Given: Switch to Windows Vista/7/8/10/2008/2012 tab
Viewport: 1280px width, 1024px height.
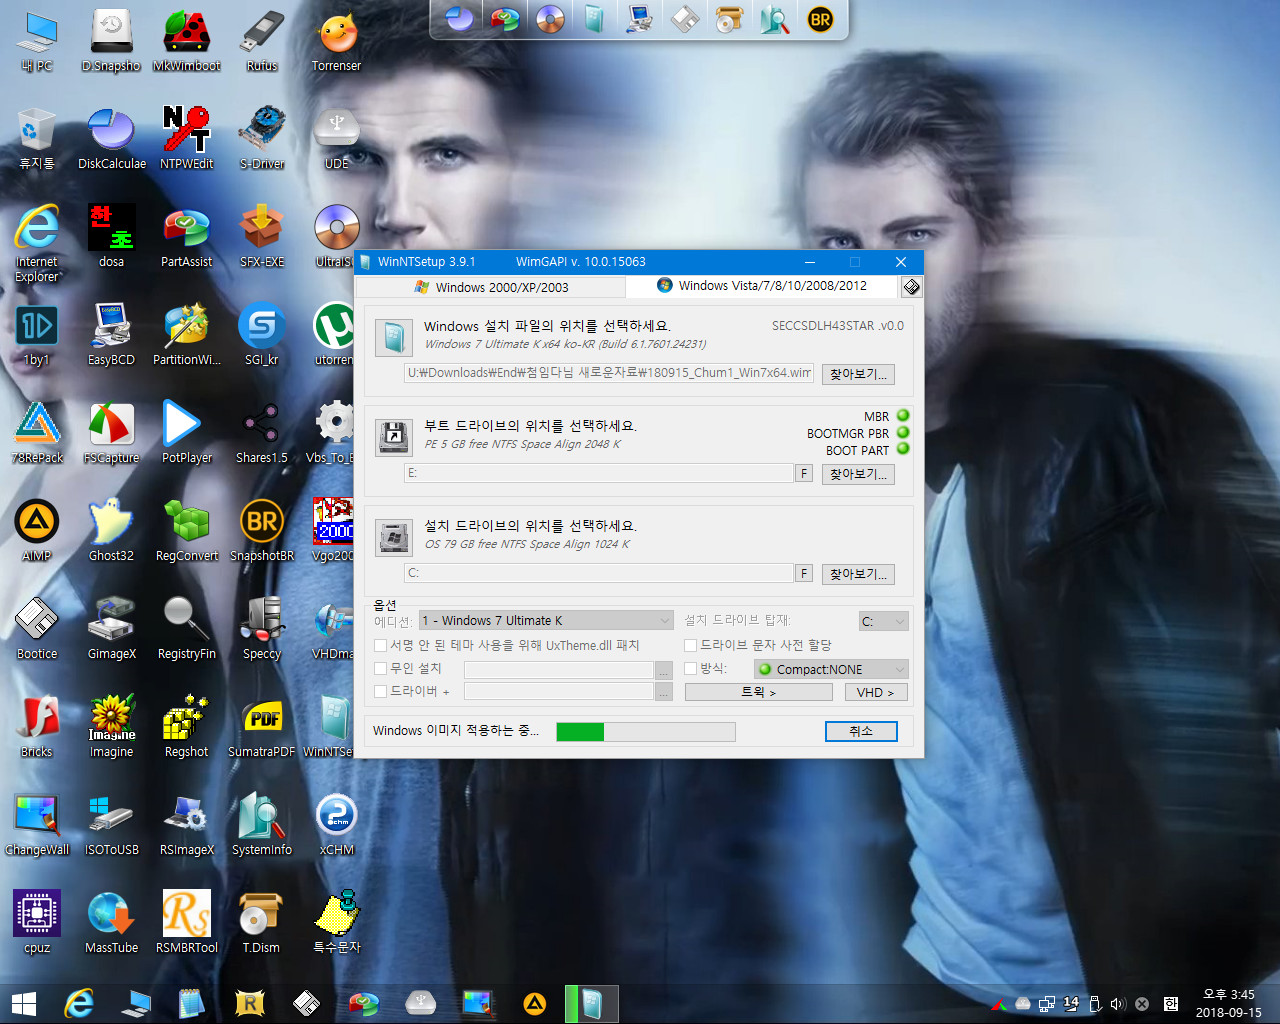Looking at the screenshot, I should coord(762,286).
